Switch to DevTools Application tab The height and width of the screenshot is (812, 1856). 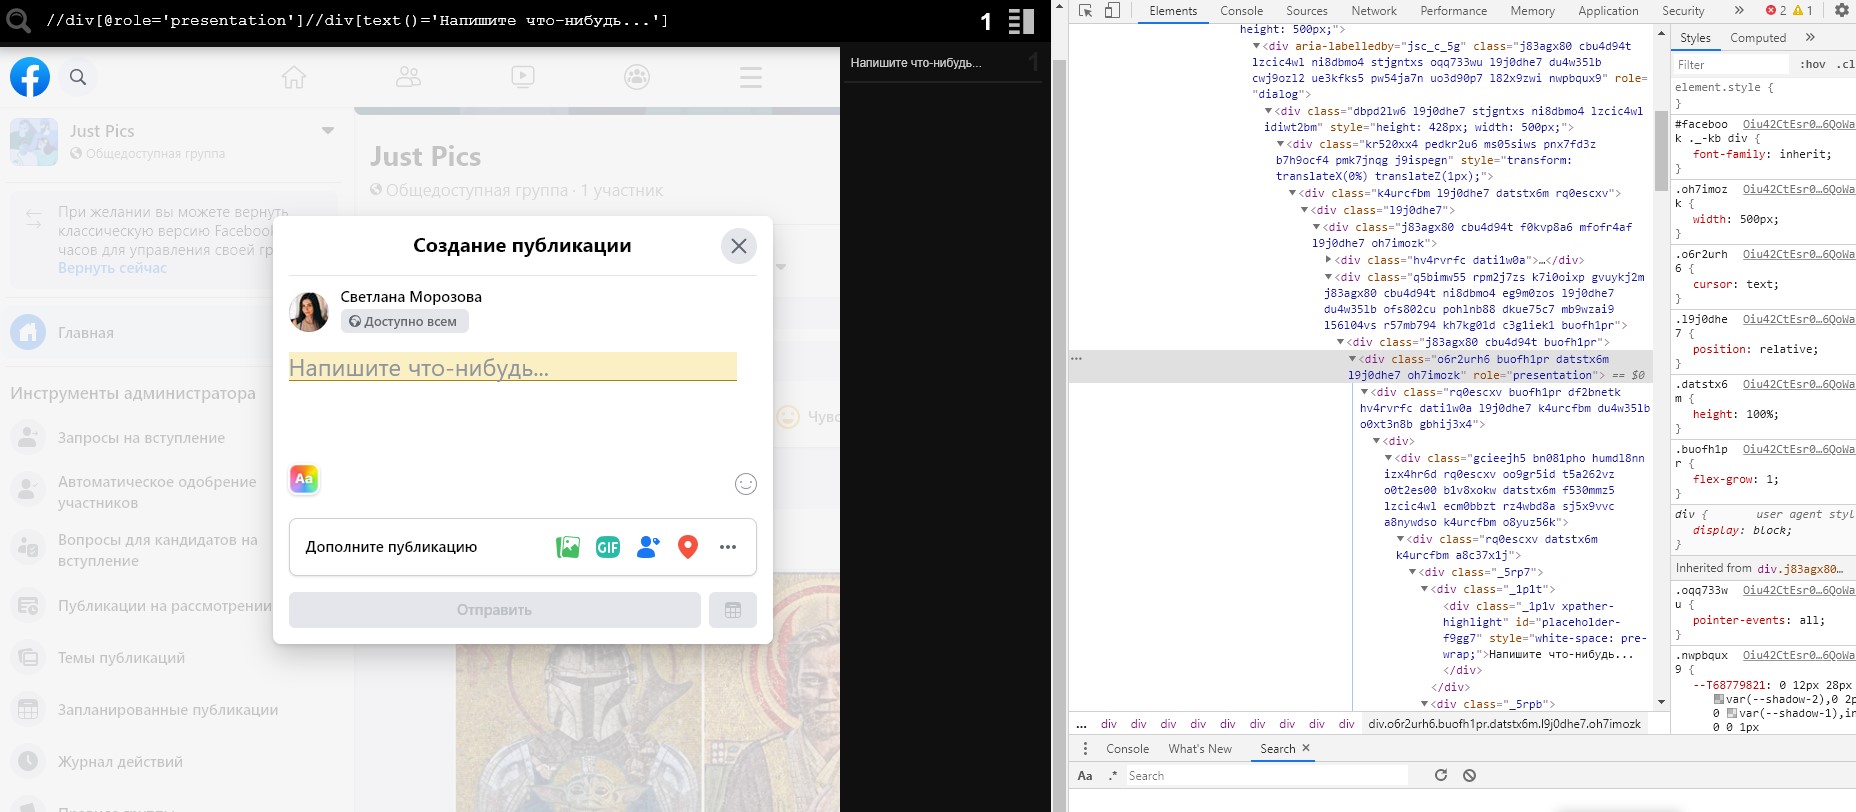point(1608,11)
